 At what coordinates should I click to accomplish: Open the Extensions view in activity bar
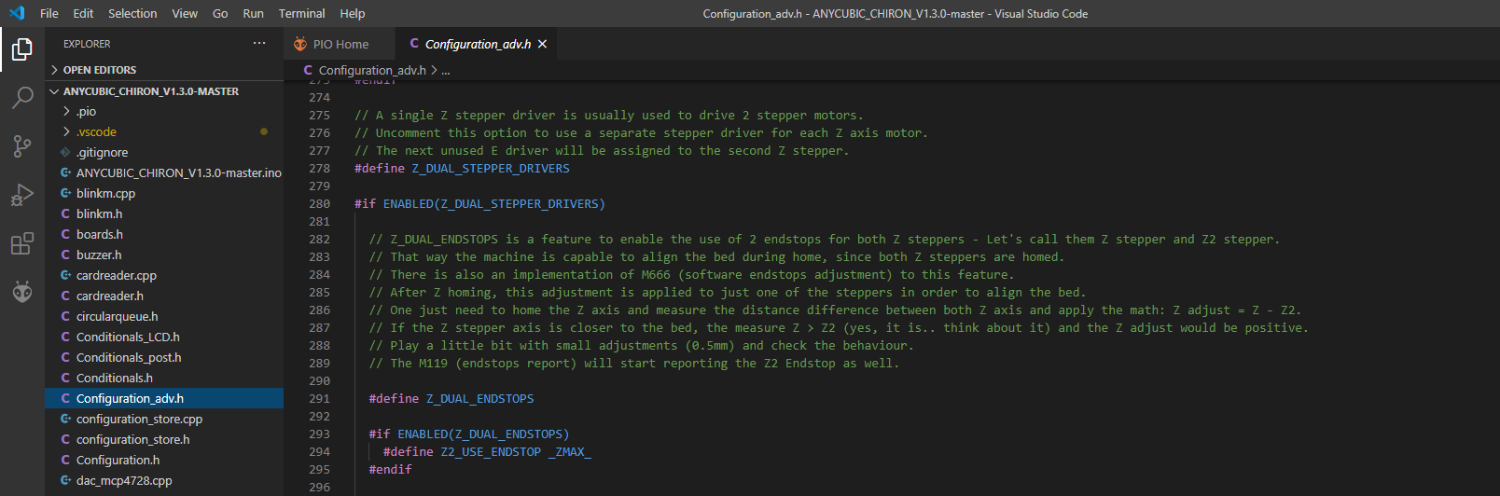click(x=22, y=243)
